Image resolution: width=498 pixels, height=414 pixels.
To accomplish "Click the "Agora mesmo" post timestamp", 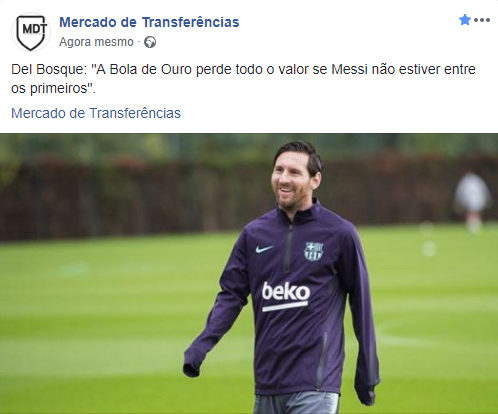I will pos(96,42).
